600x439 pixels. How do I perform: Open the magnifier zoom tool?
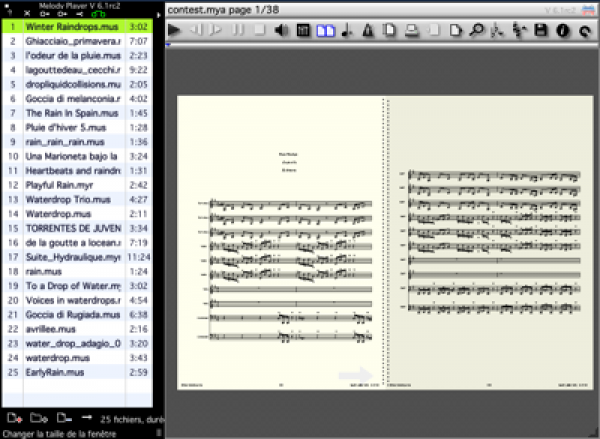476,32
